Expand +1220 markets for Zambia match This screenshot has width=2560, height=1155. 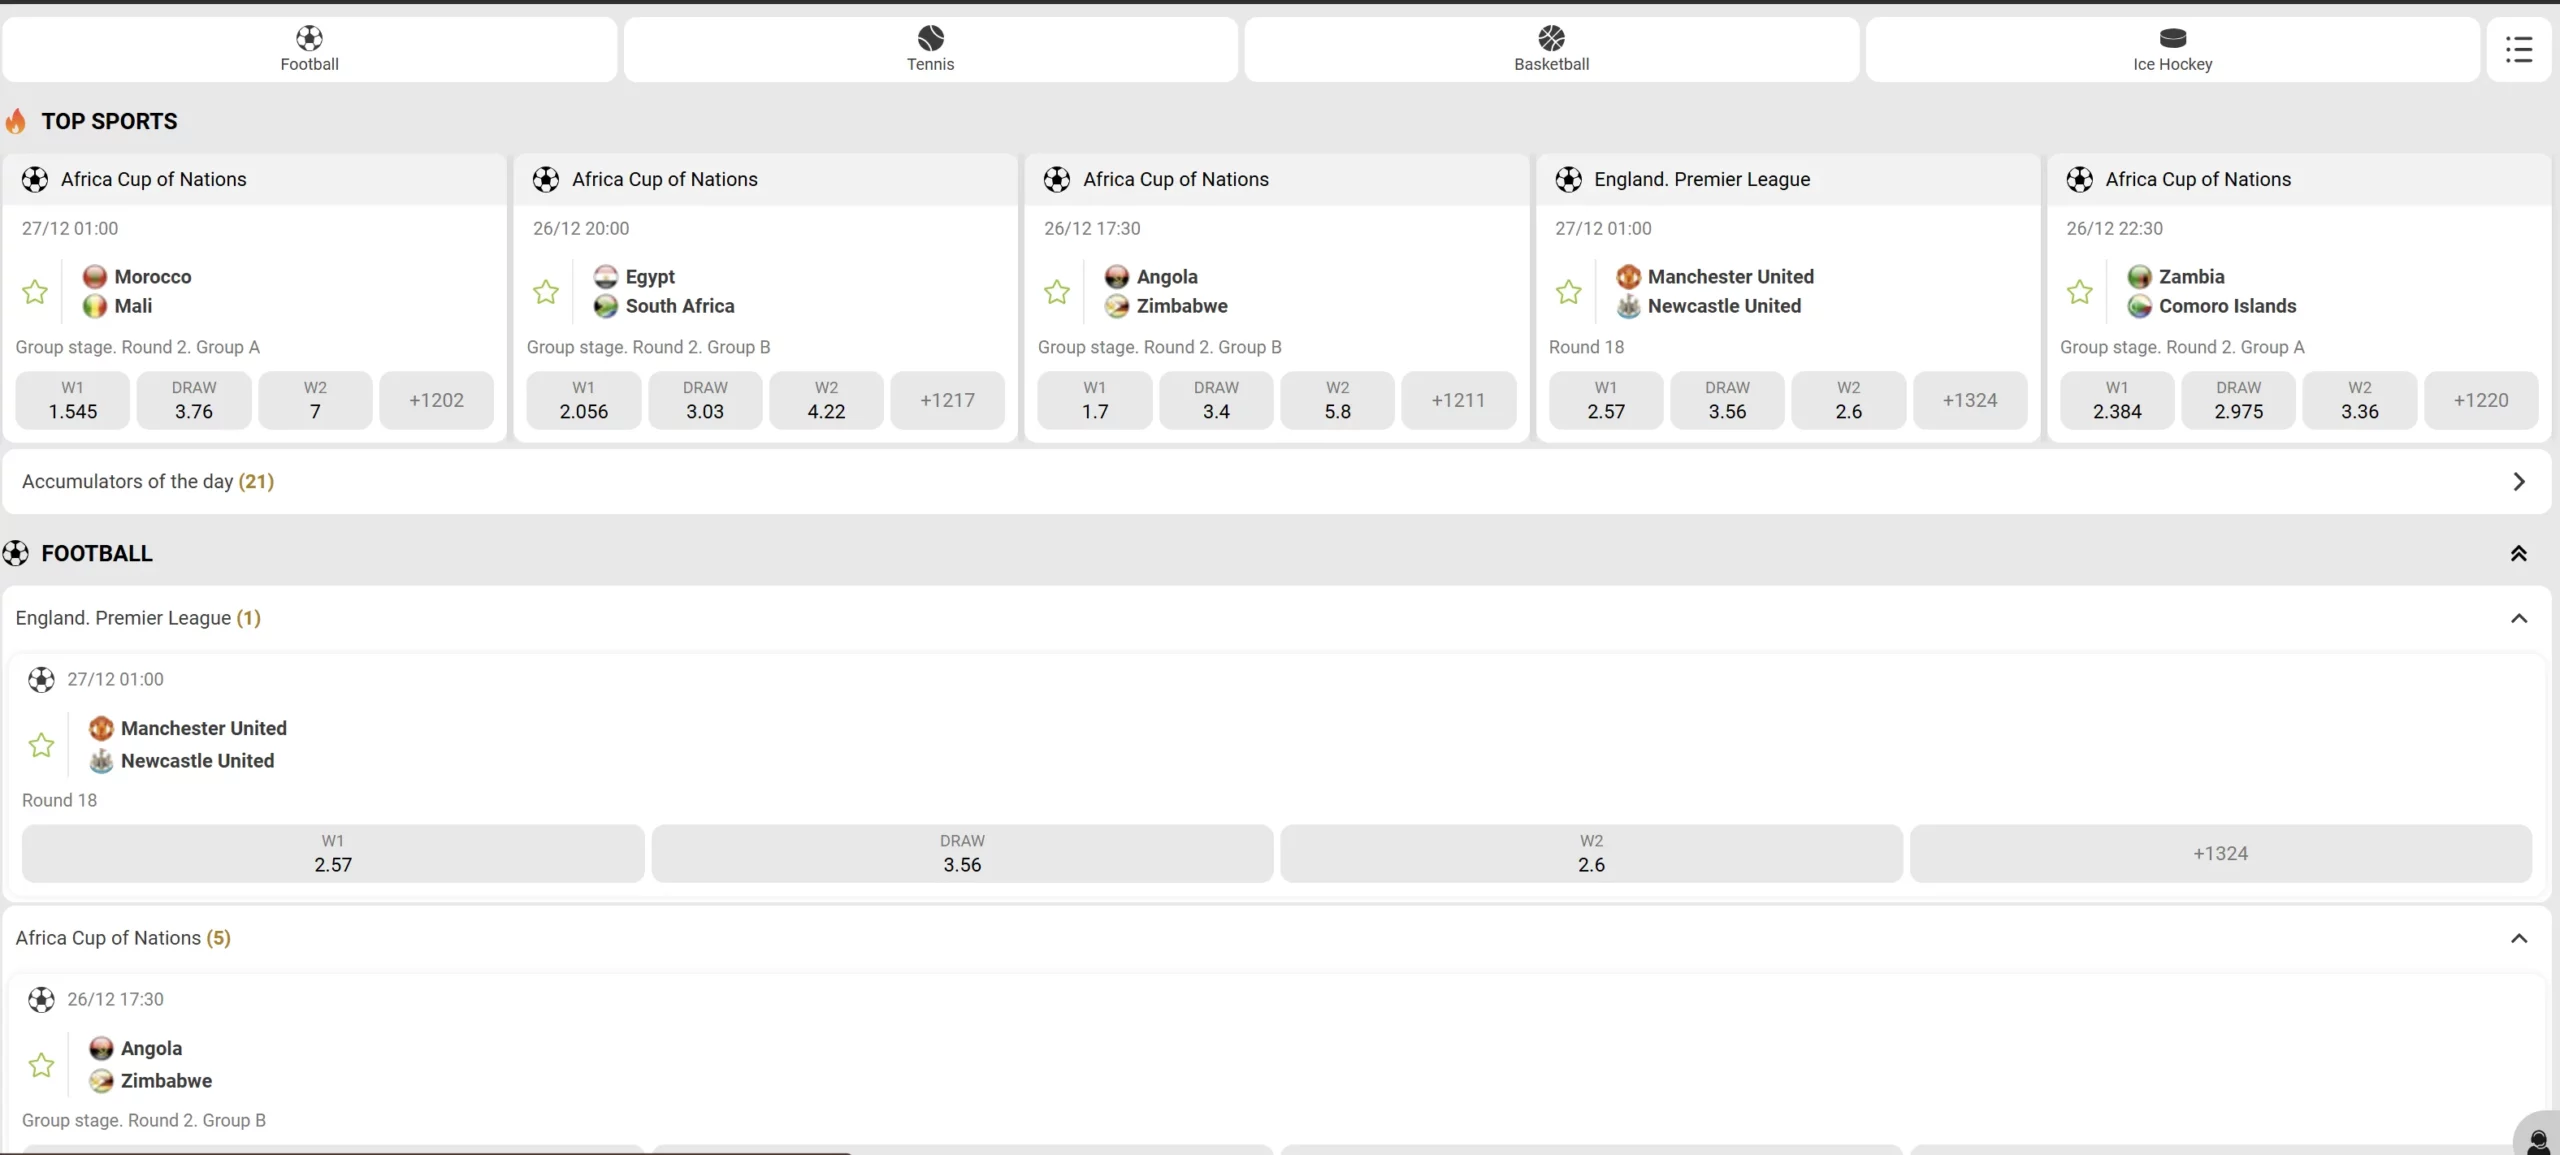coord(2480,400)
